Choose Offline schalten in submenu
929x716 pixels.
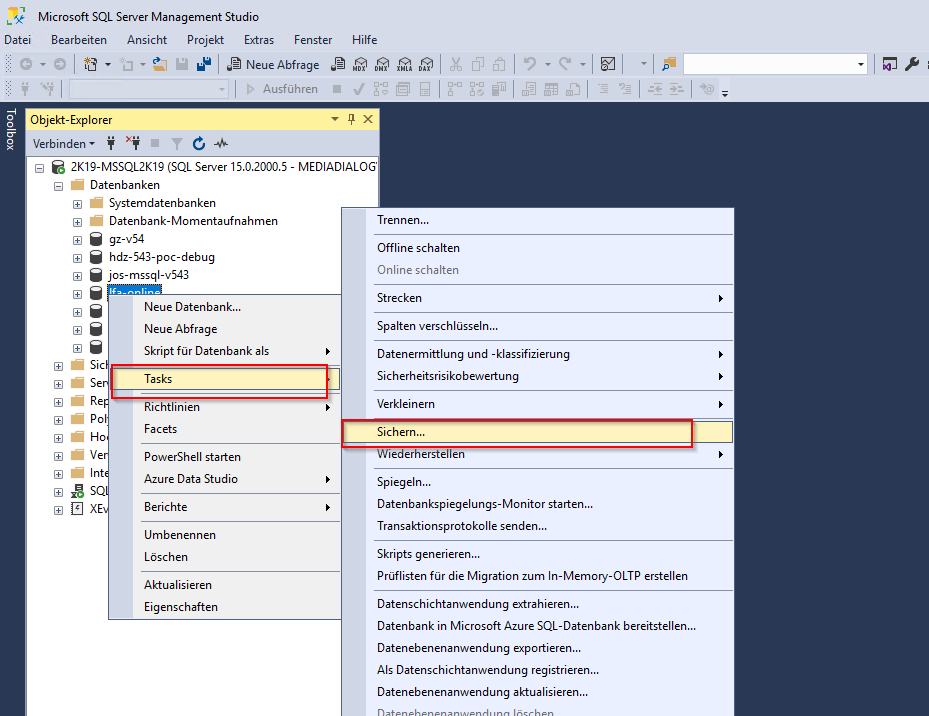click(537, 248)
